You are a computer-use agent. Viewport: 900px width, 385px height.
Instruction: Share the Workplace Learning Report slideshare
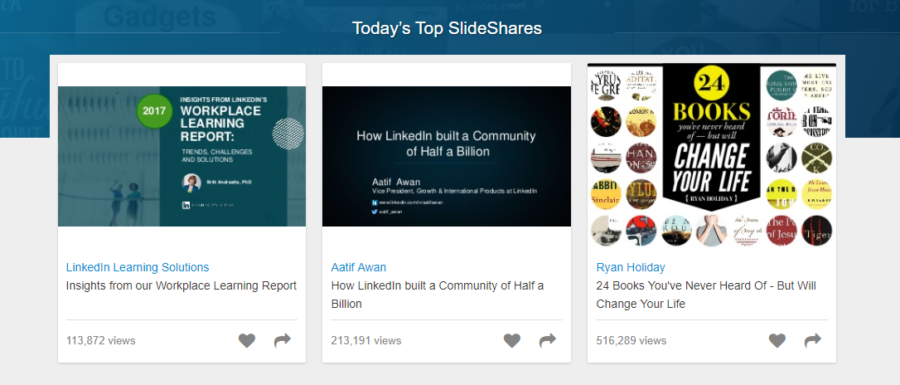coord(282,341)
